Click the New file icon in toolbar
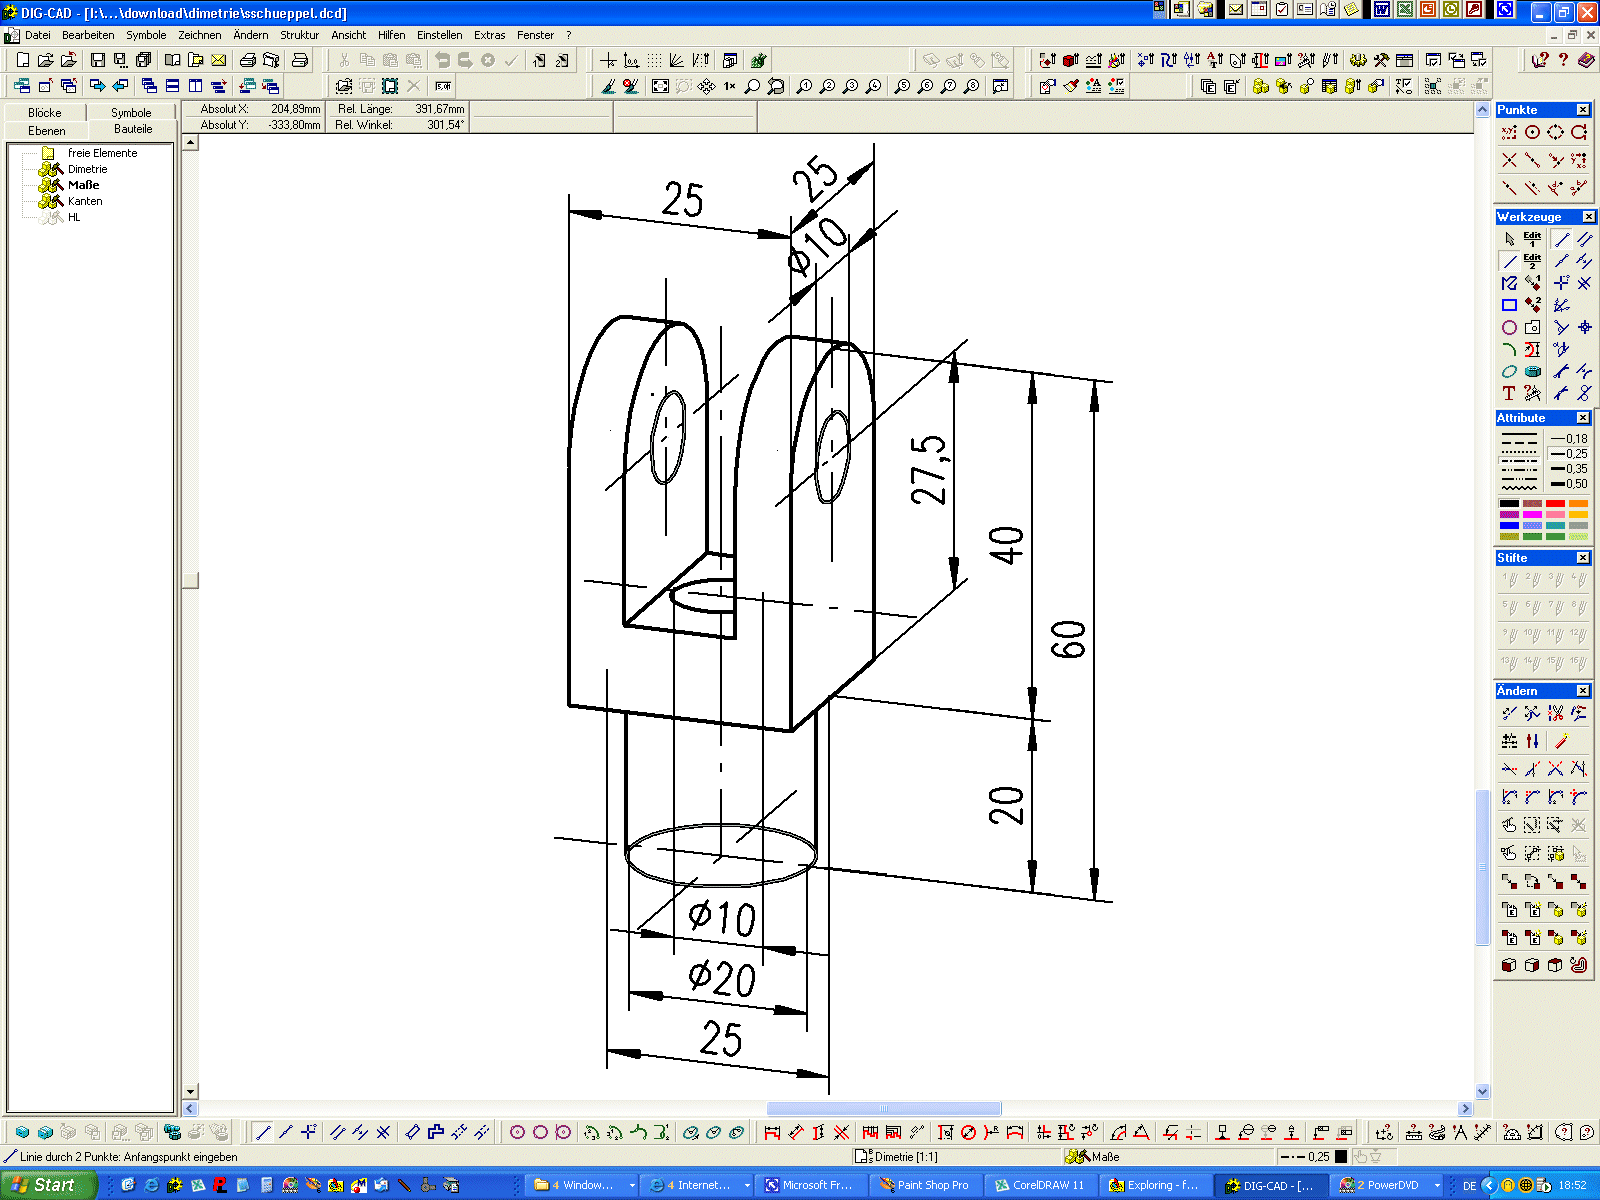 22,60
